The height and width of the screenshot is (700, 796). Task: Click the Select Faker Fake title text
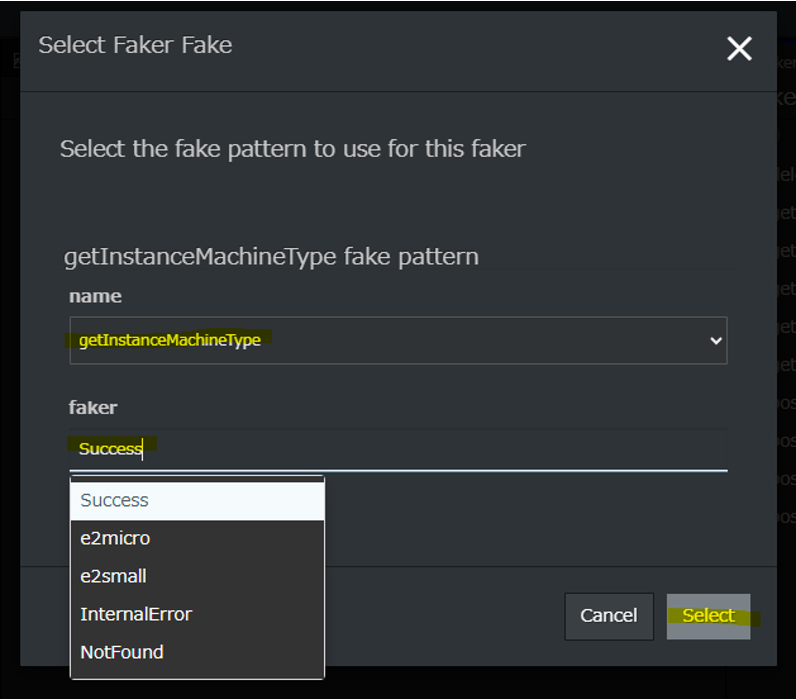point(135,45)
